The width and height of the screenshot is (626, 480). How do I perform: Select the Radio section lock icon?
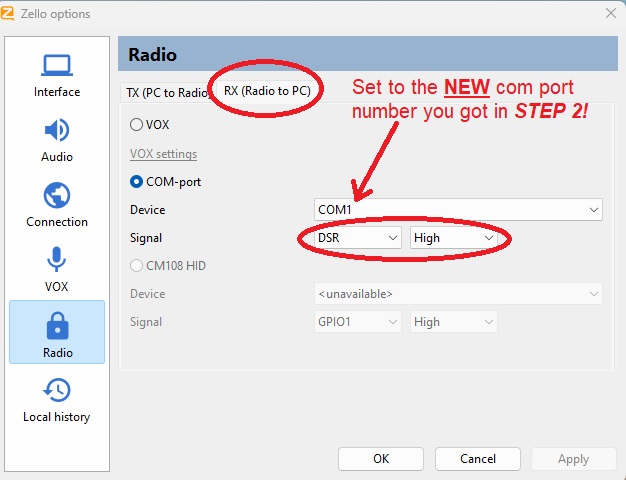coord(57,325)
